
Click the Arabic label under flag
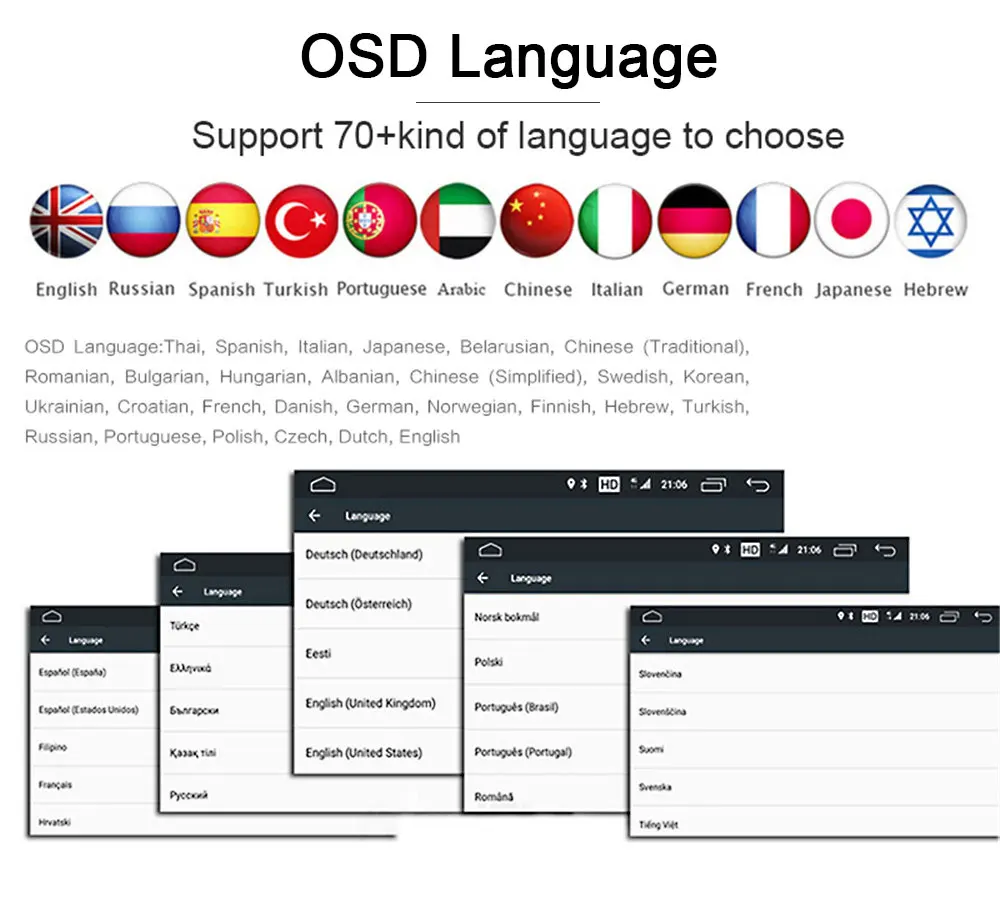461,290
